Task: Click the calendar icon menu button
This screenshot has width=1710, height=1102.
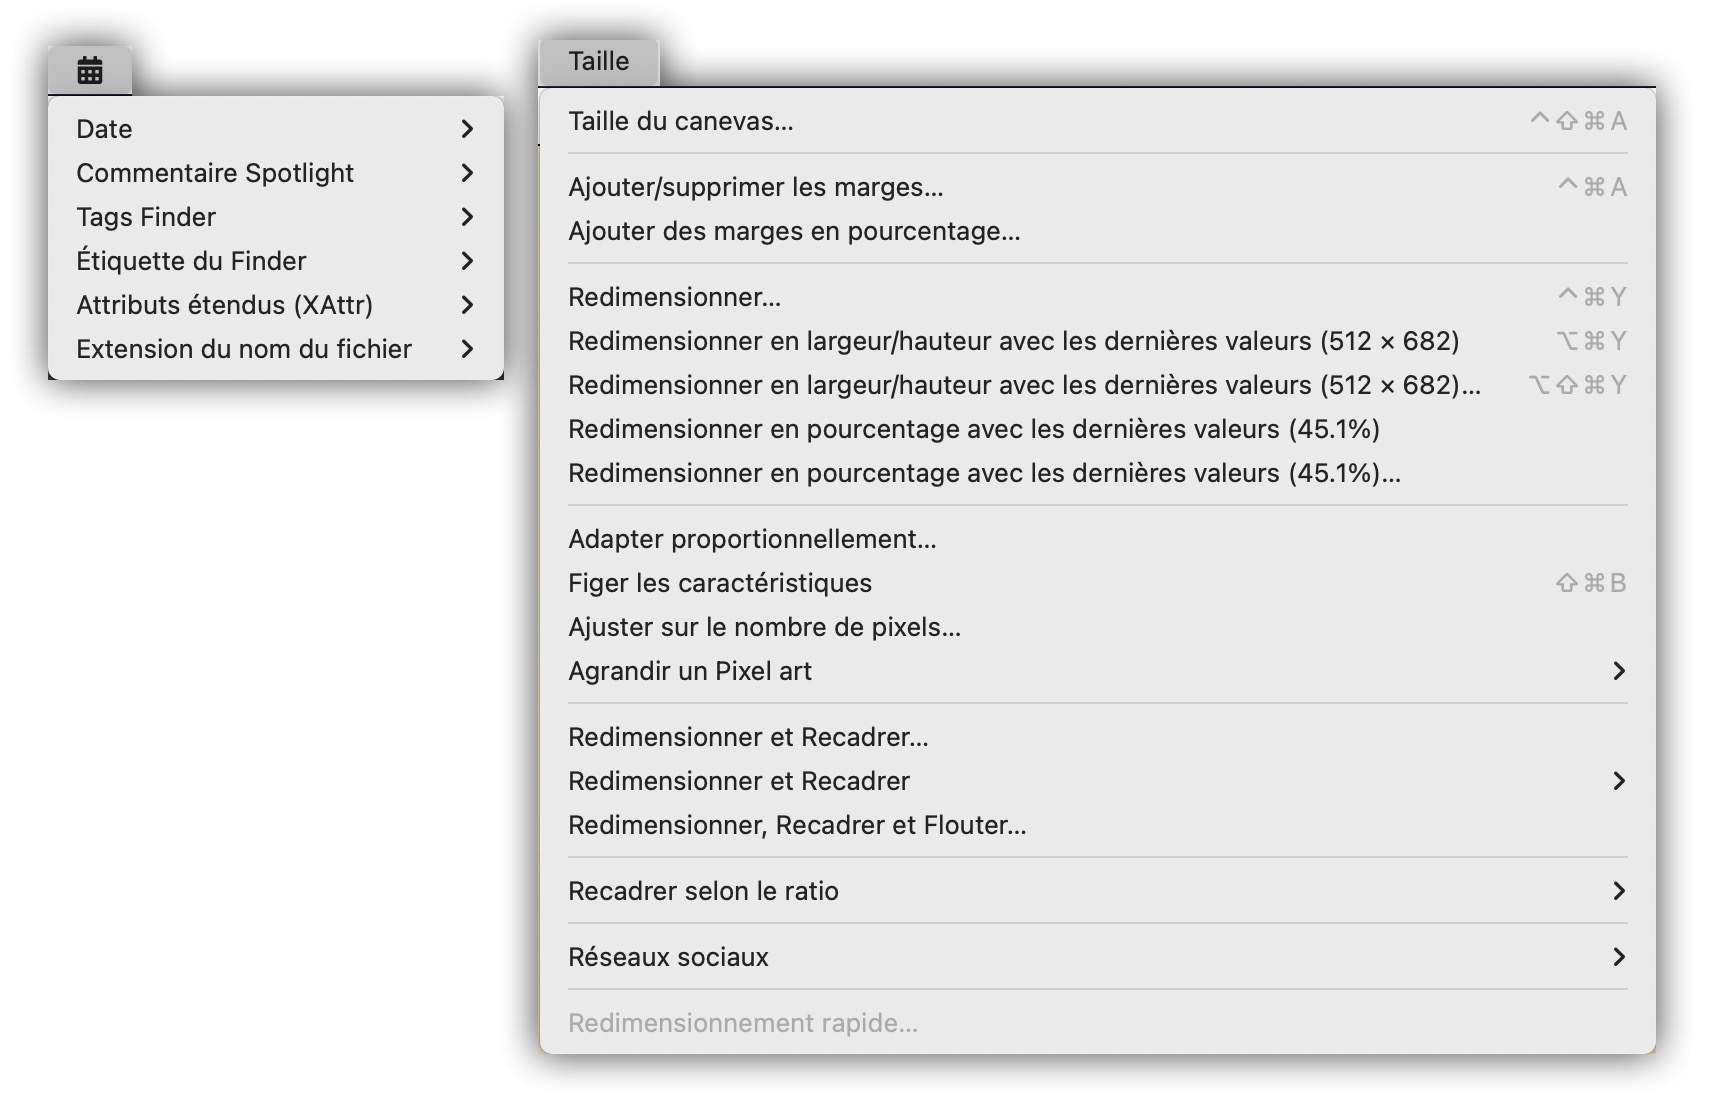Action: click(x=90, y=71)
